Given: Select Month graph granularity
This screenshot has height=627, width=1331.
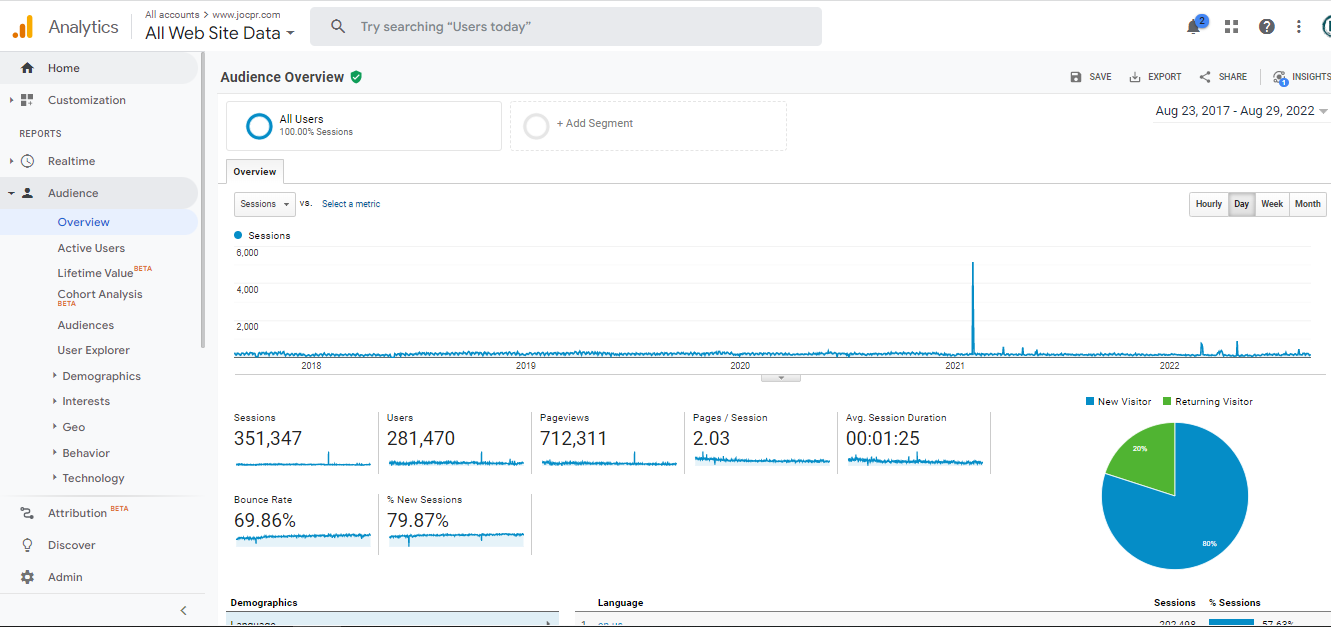Looking at the screenshot, I should (1308, 204).
